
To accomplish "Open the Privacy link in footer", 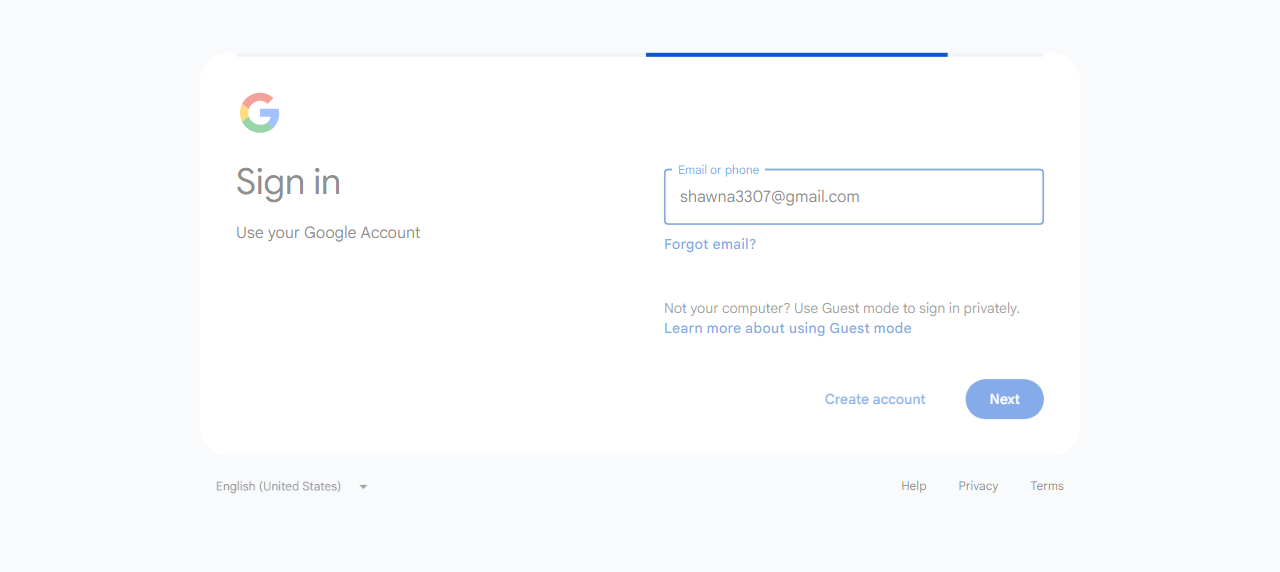I will pyautogui.click(x=978, y=486).
